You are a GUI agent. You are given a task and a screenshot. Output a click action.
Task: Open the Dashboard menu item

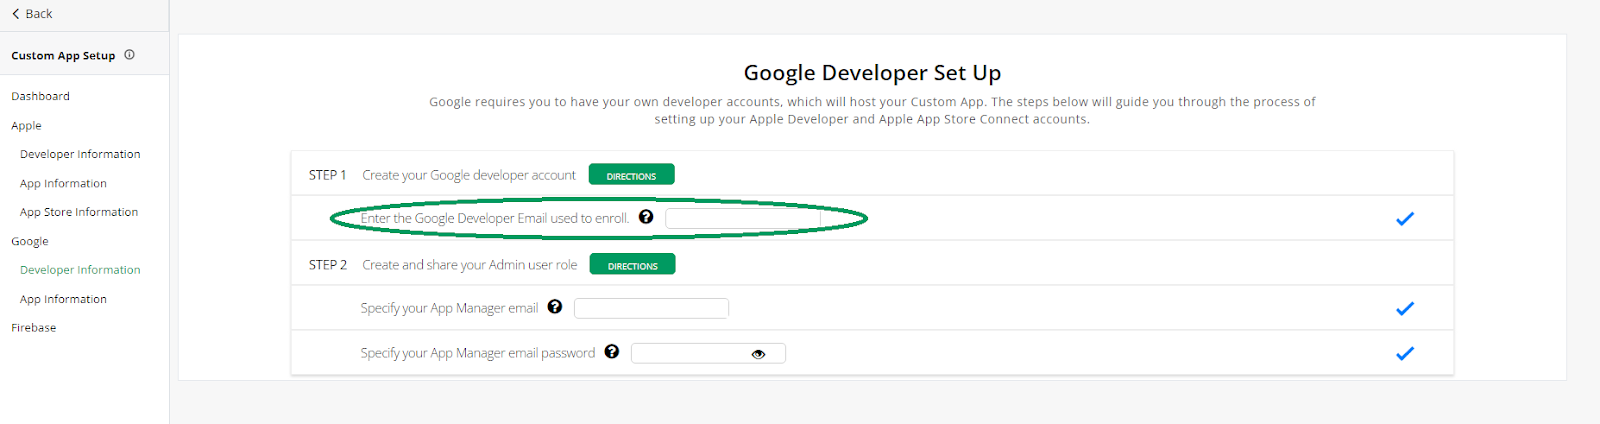coord(41,96)
